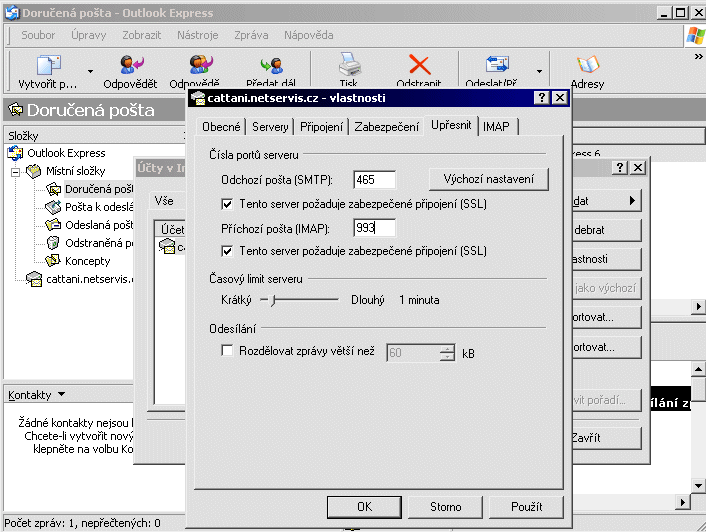Click the Zavřít button in accounts dialog
The height and width of the screenshot is (532, 706).
(607, 438)
